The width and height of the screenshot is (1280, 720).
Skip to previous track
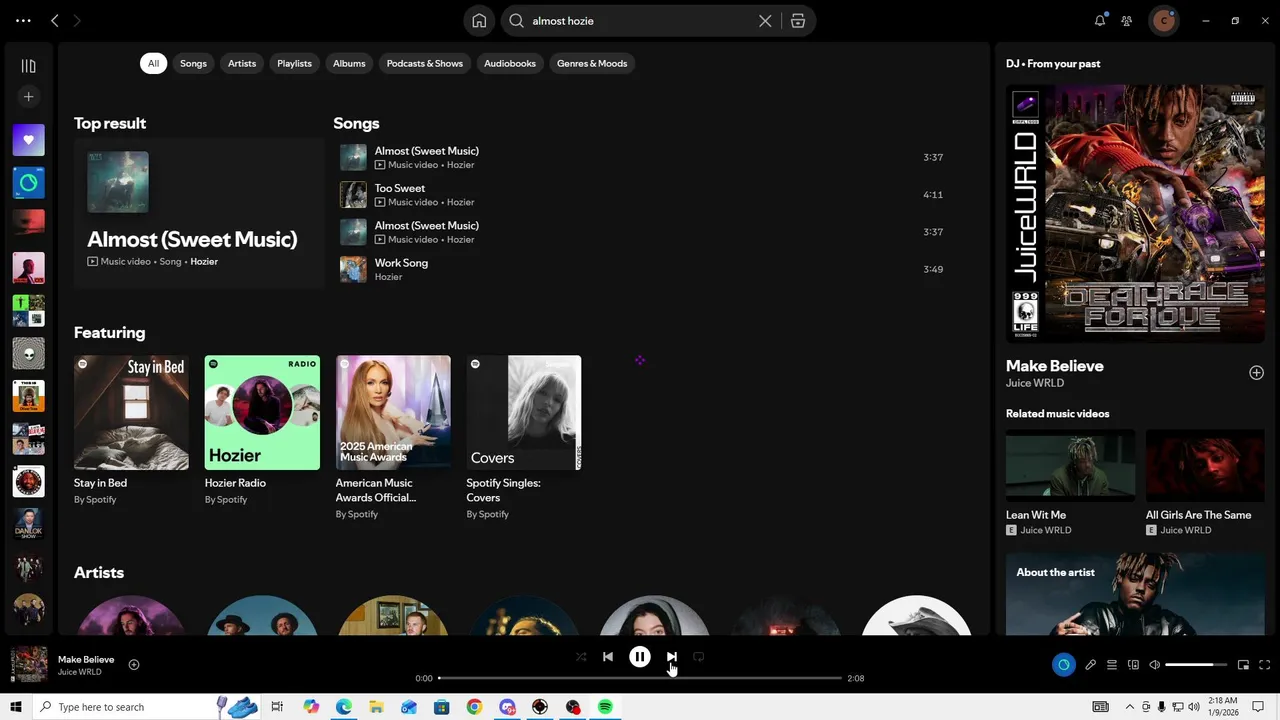(608, 657)
